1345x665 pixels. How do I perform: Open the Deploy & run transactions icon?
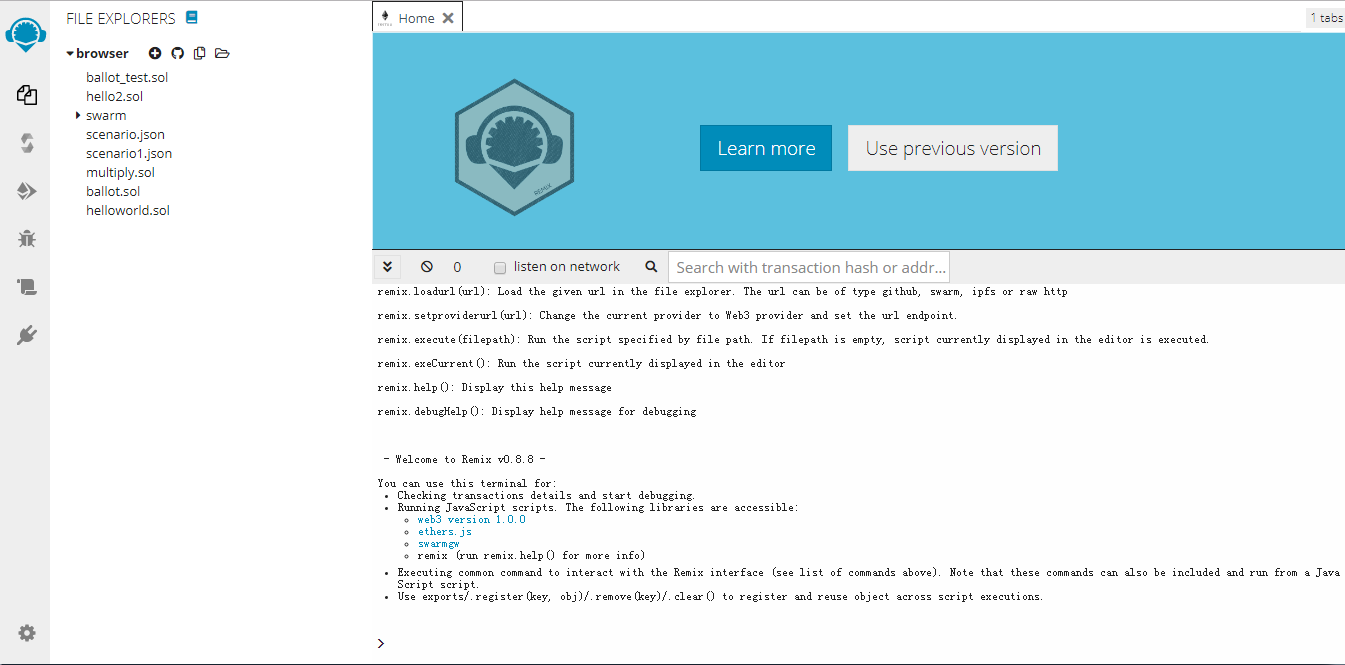(x=27, y=191)
